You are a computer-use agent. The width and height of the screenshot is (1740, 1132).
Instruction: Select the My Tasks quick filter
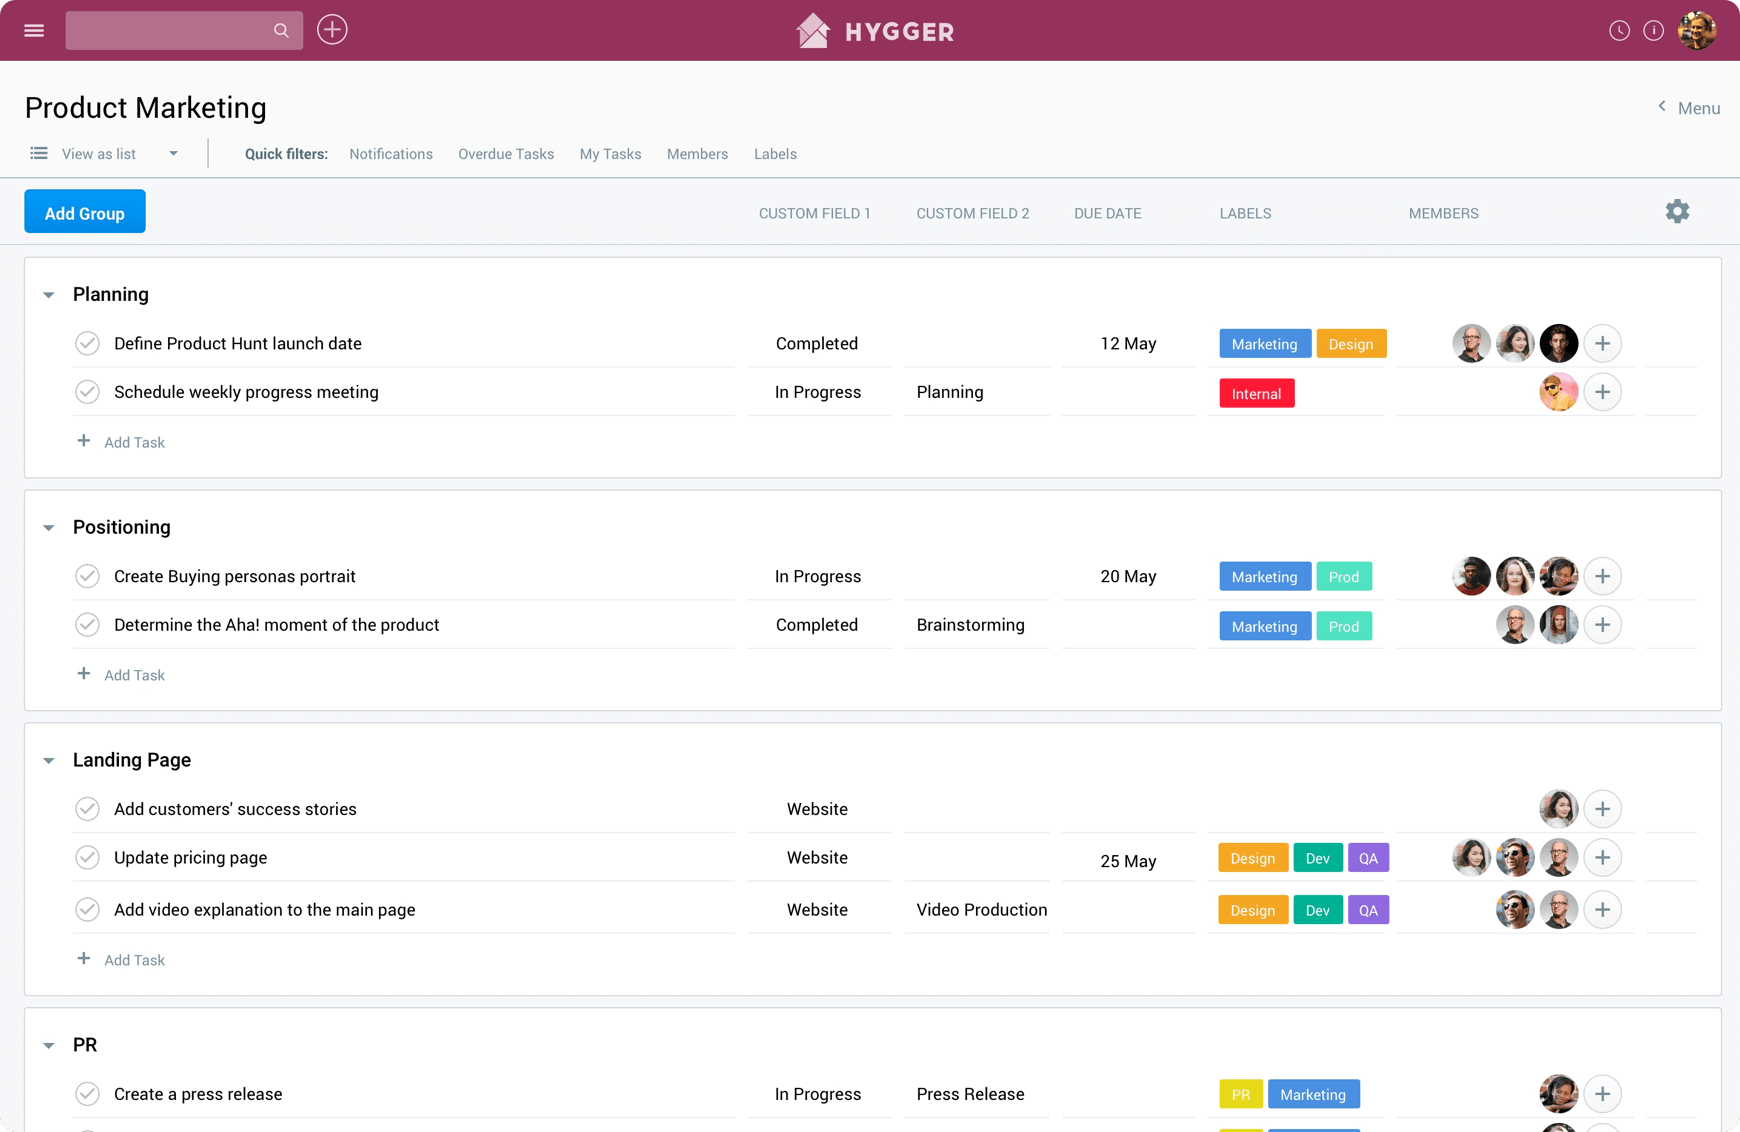coord(610,153)
